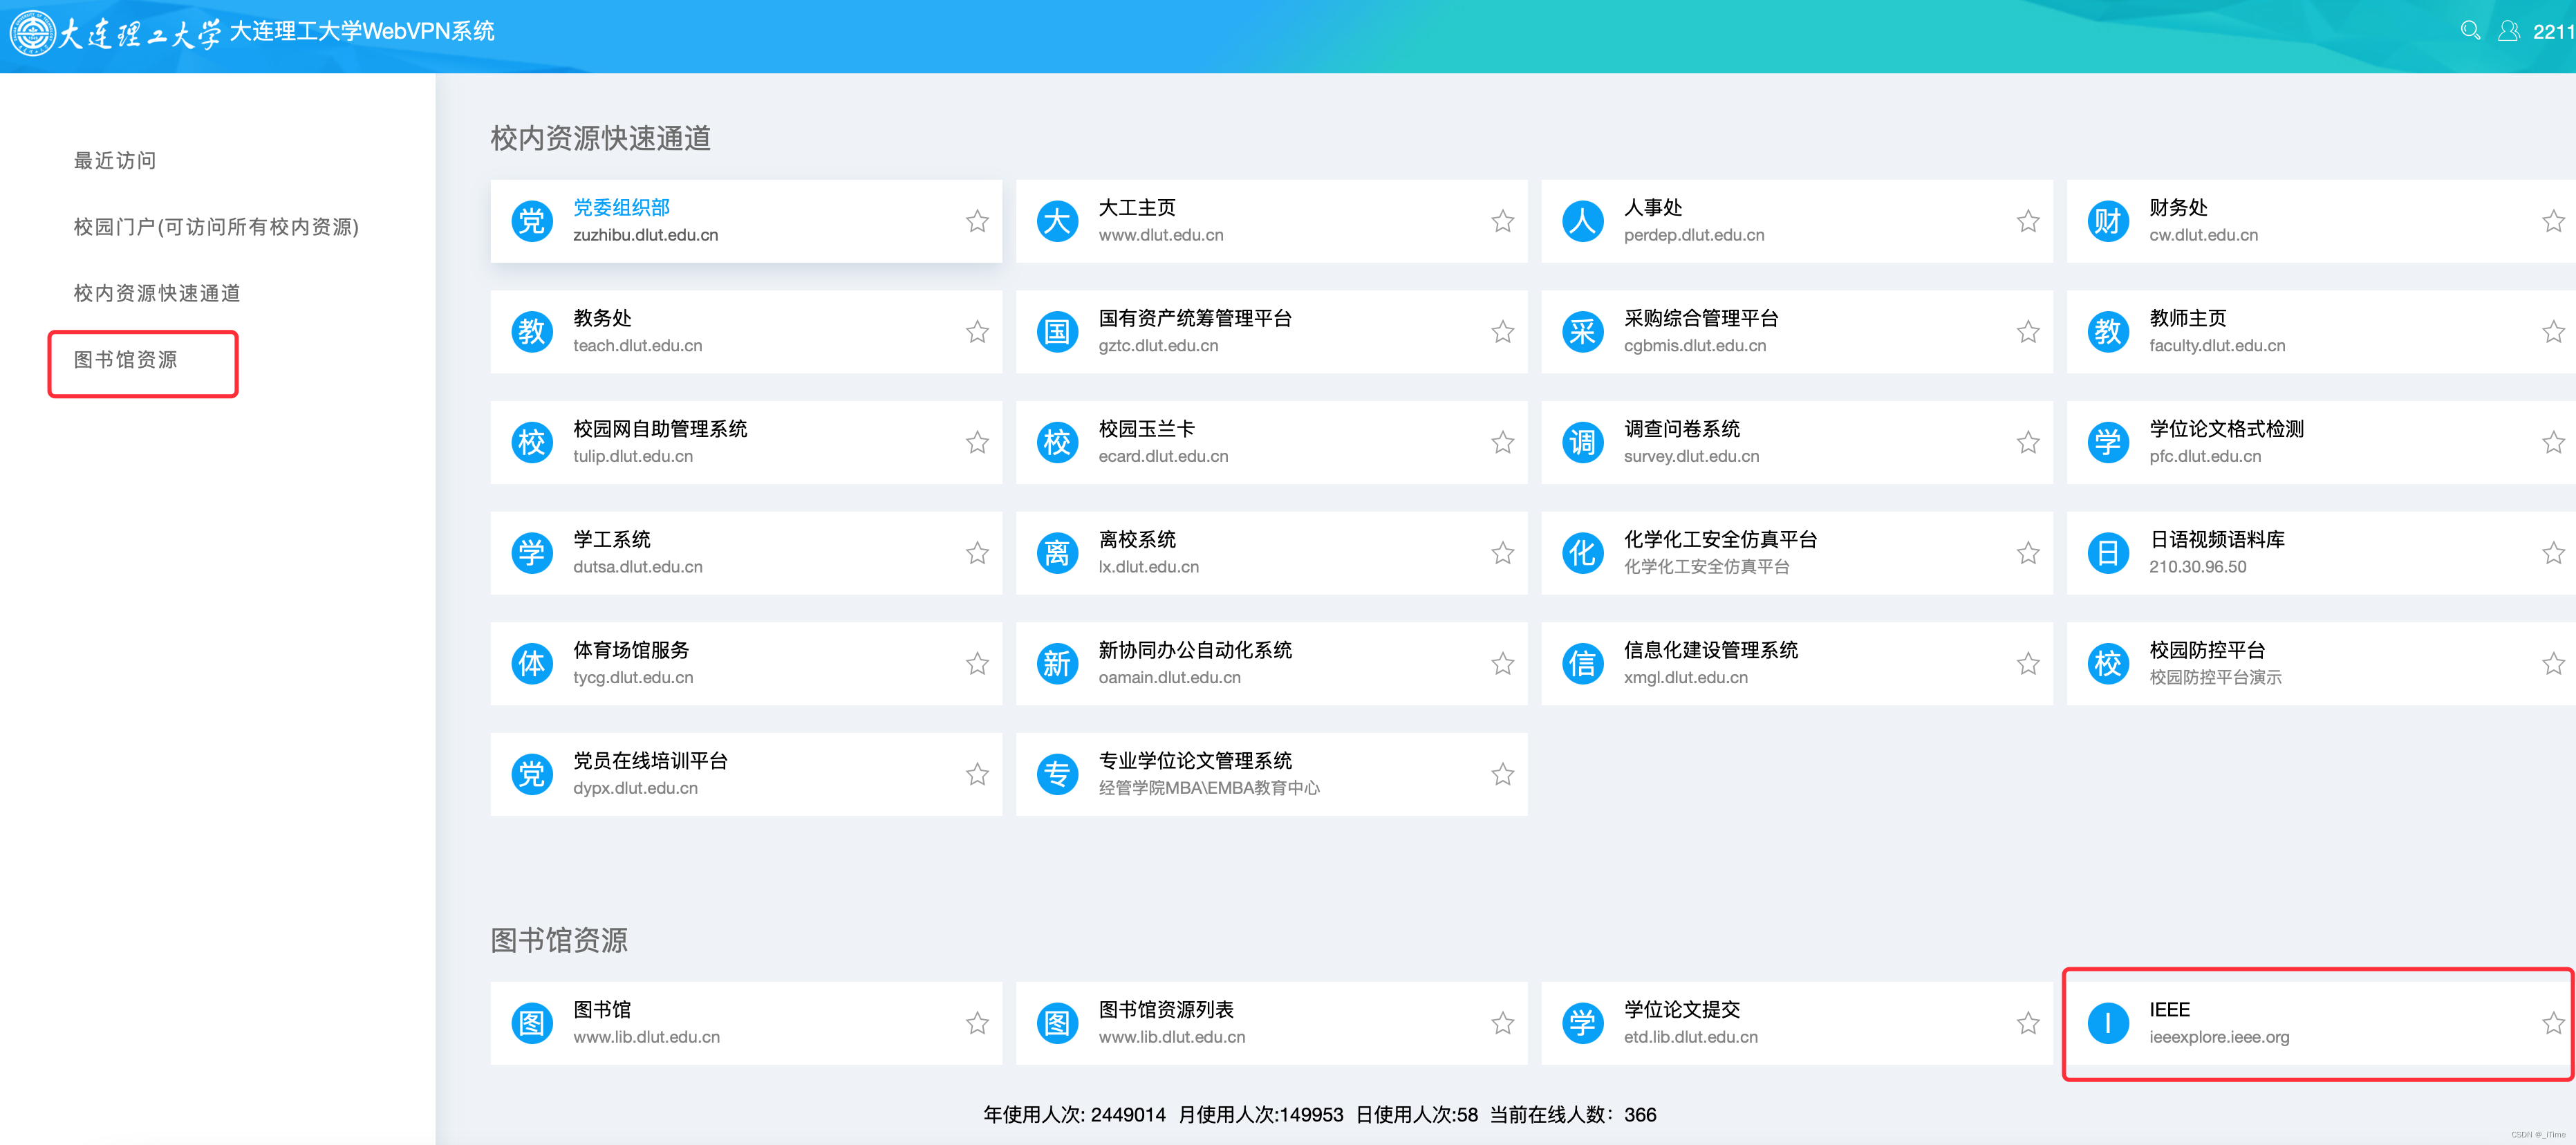Select the 教务处 circular icon

coord(532,331)
